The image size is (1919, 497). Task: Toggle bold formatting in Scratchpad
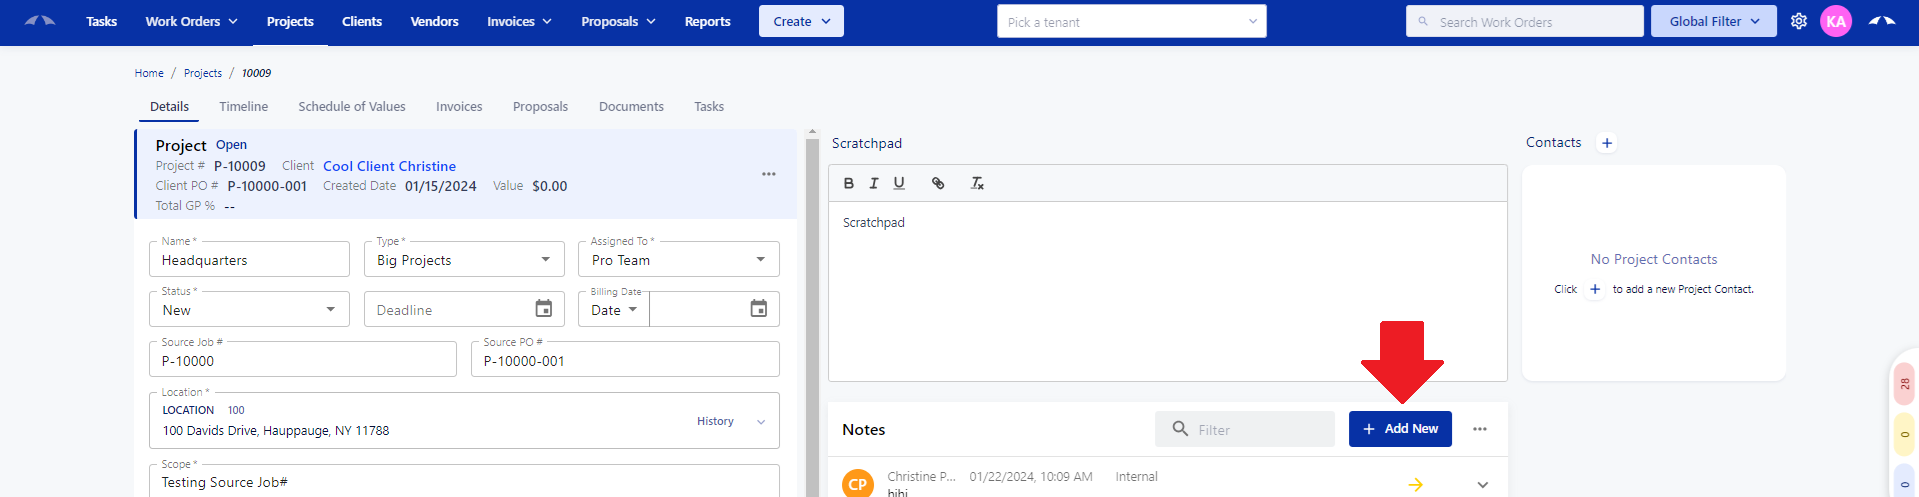848,183
